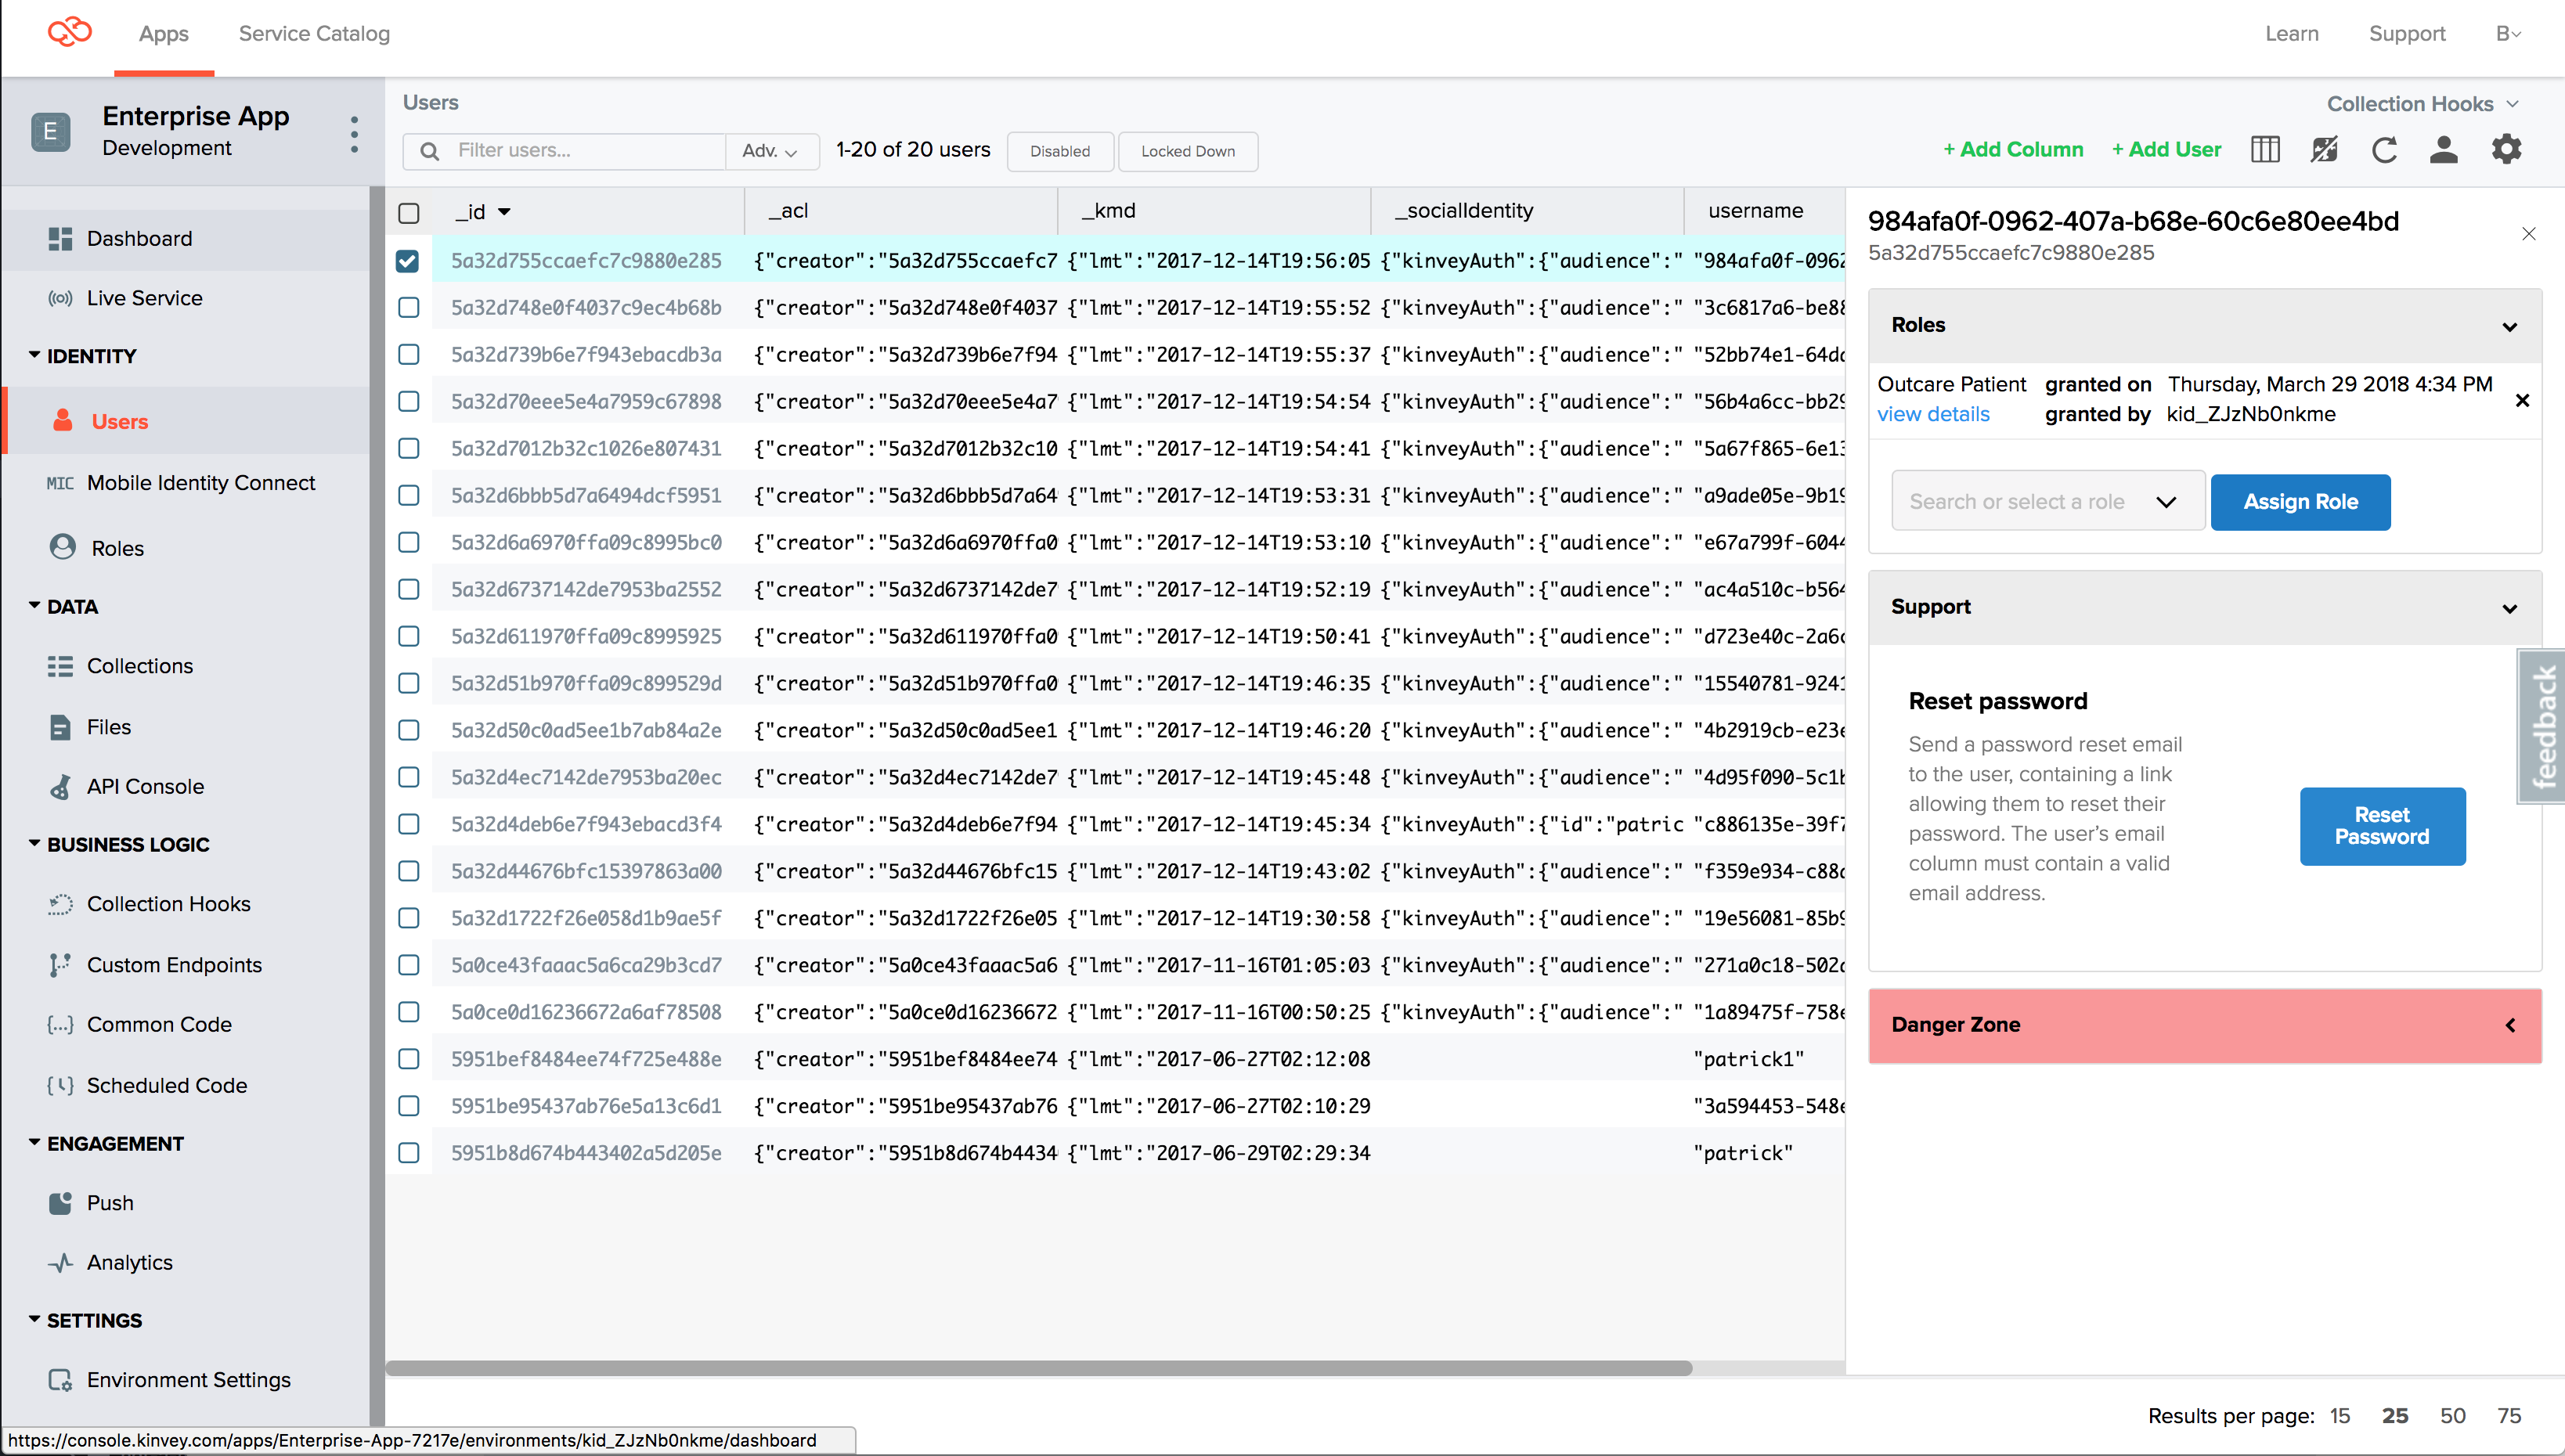Click the horizontal scrollbar under the users table

click(x=1038, y=1368)
